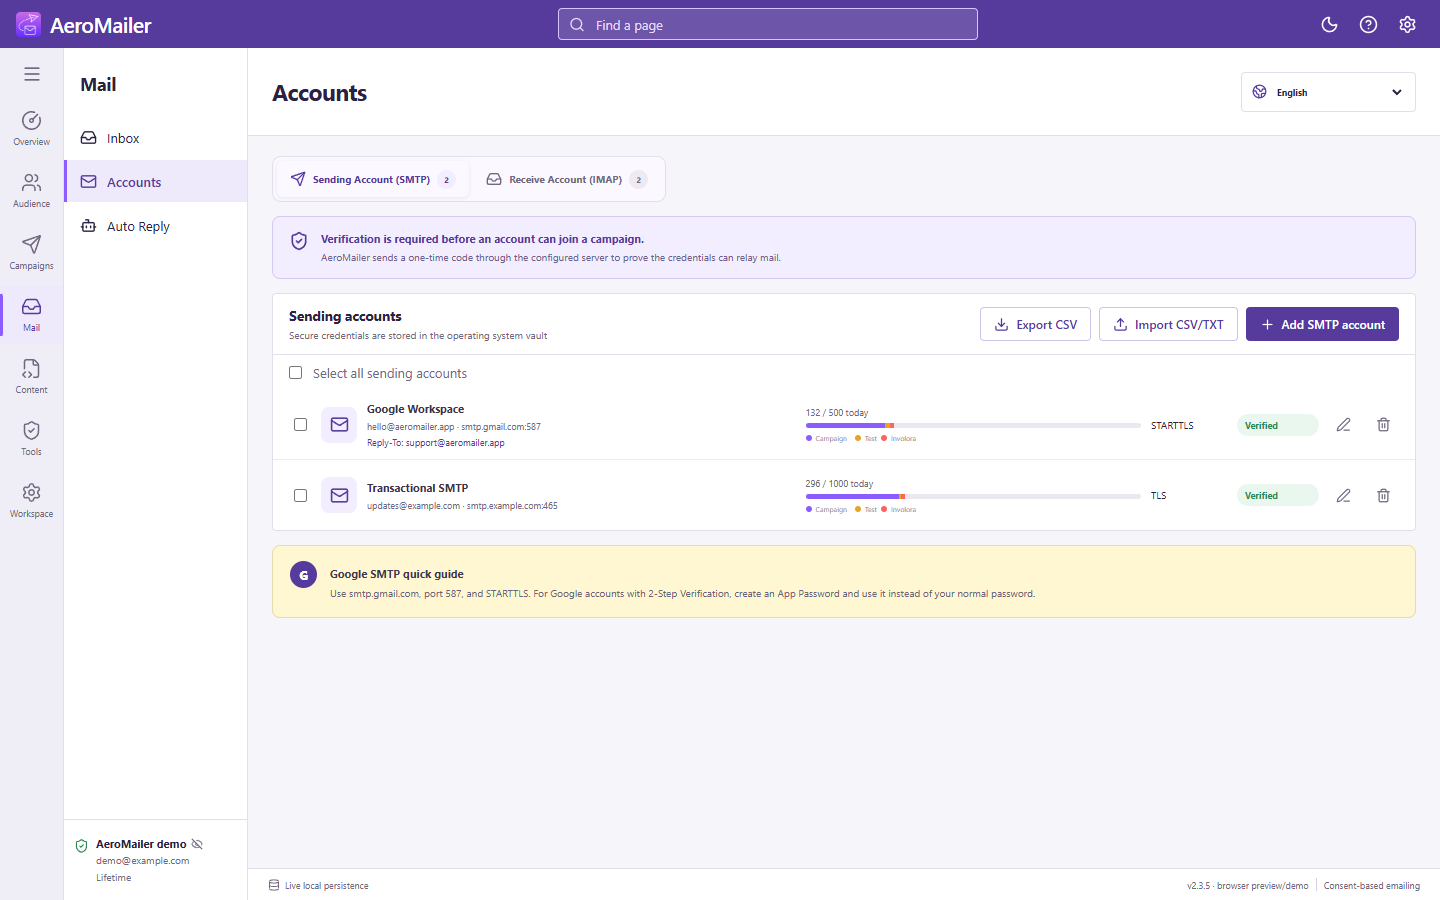Click the '296 / 1000 today' text
Image resolution: width=1440 pixels, height=900 pixels.
click(839, 484)
